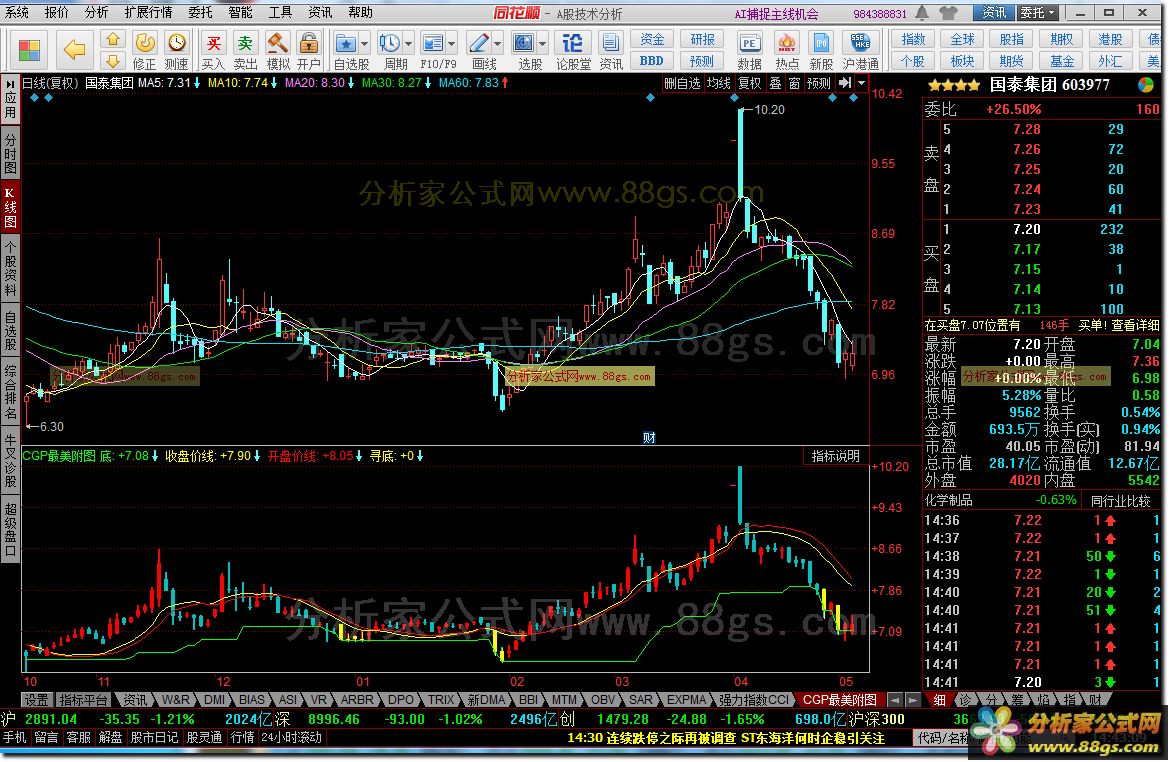Click the 开户 padlock icon
The height and width of the screenshot is (762, 1170).
point(308,43)
